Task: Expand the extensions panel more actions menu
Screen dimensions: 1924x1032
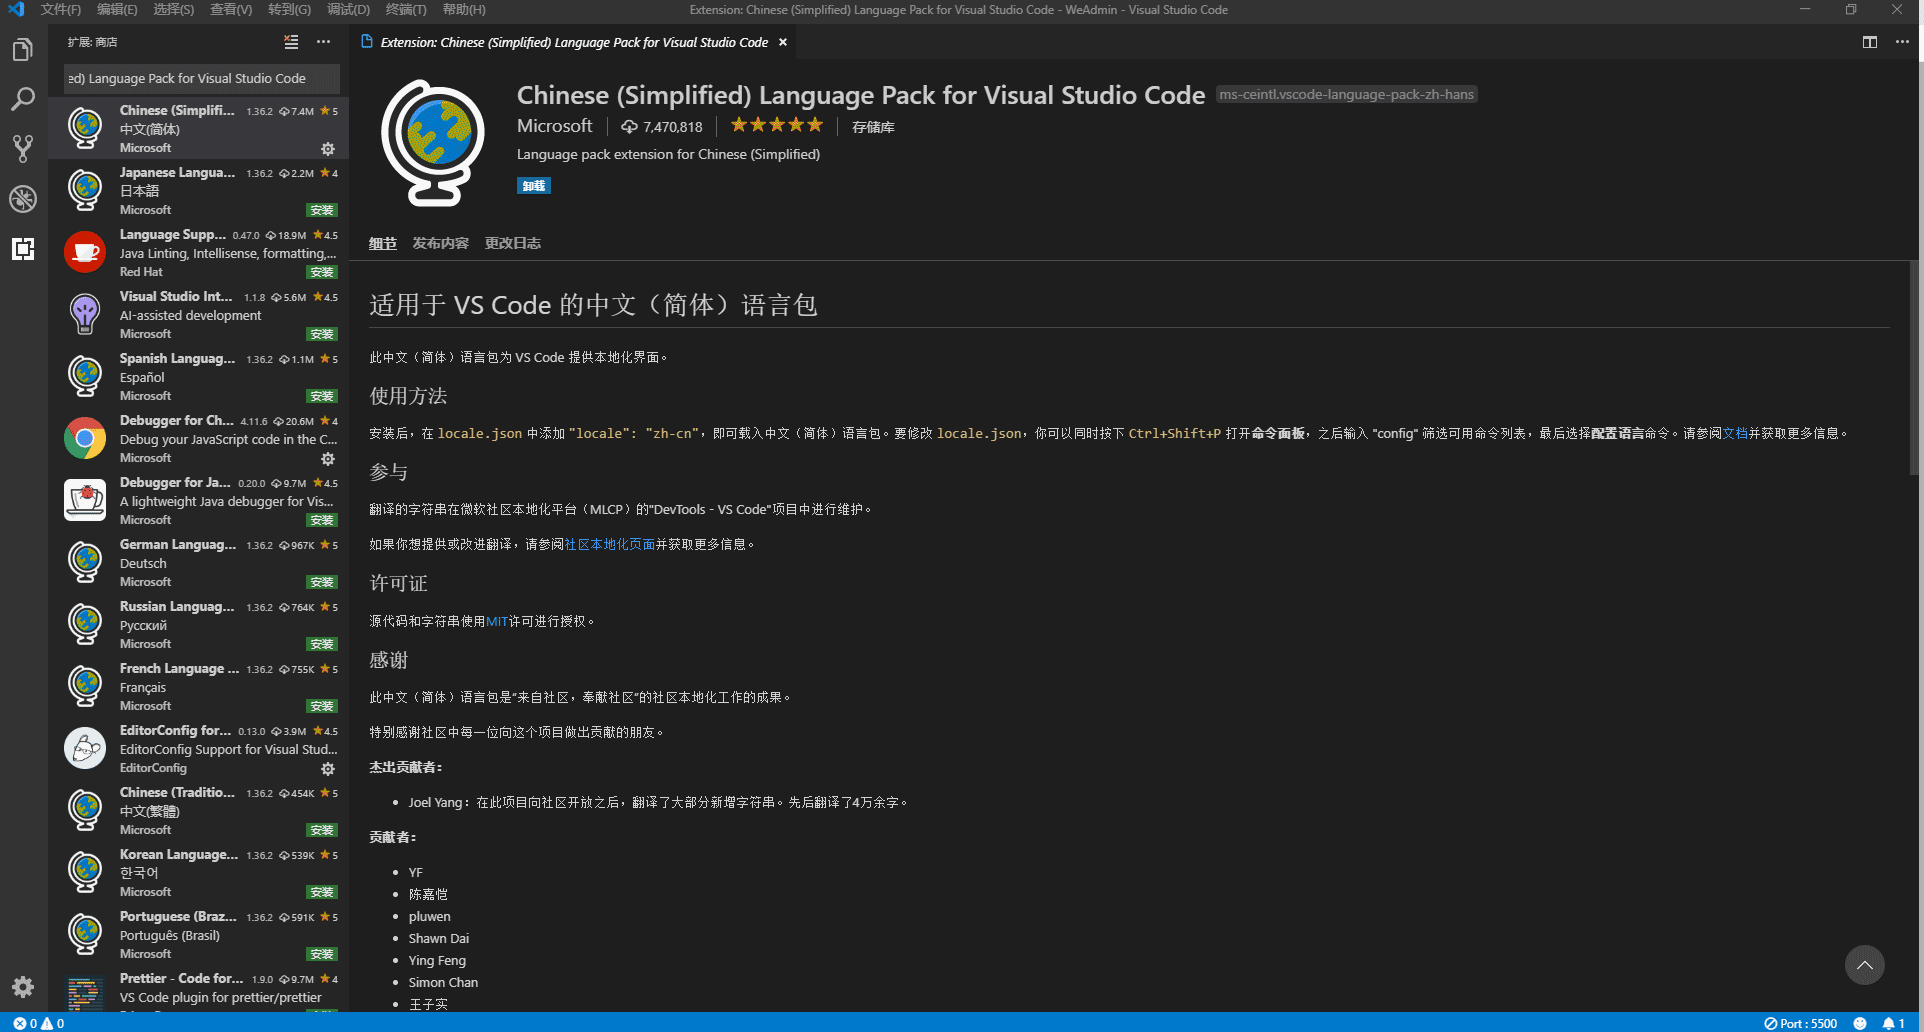Action: tap(323, 42)
